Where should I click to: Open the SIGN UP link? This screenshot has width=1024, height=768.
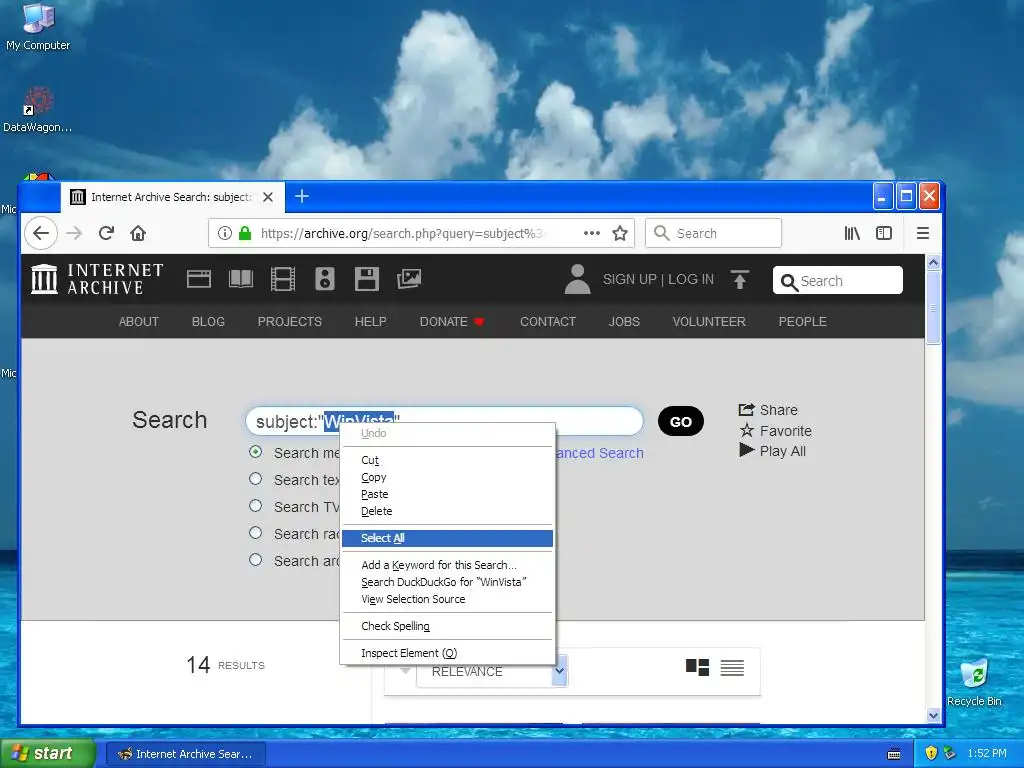click(x=630, y=280)
